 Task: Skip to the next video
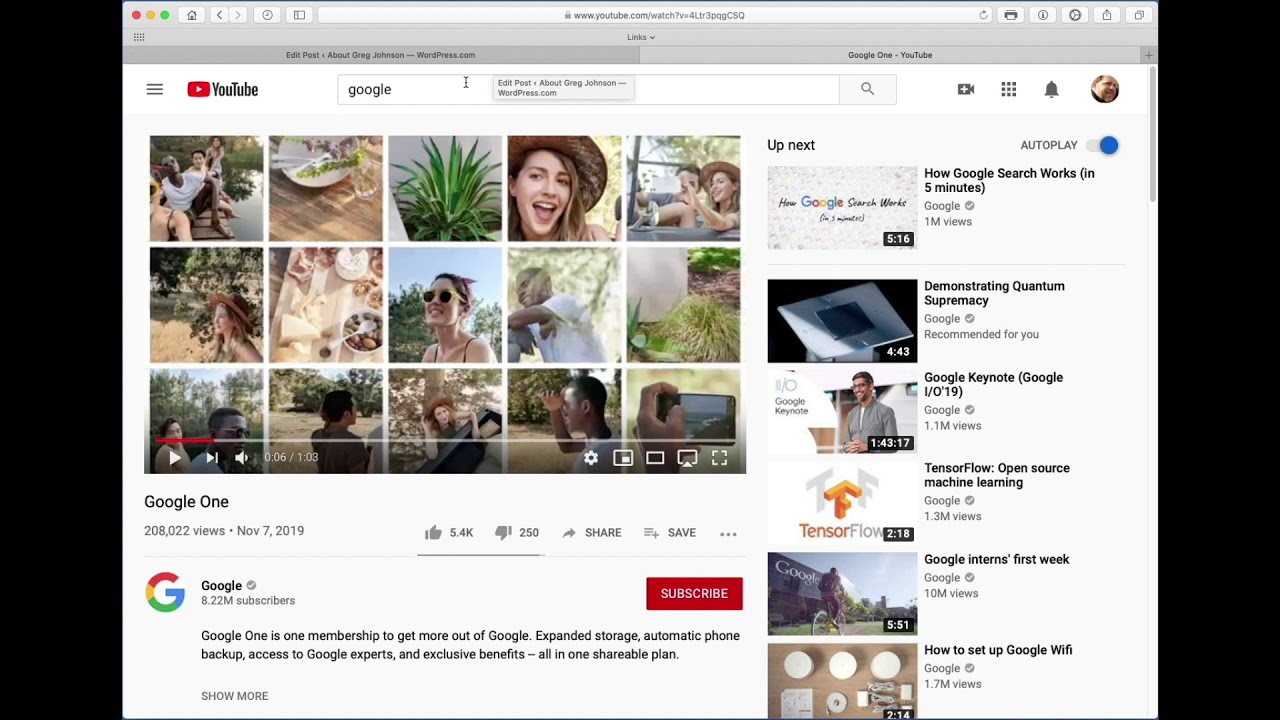point(211,457)
